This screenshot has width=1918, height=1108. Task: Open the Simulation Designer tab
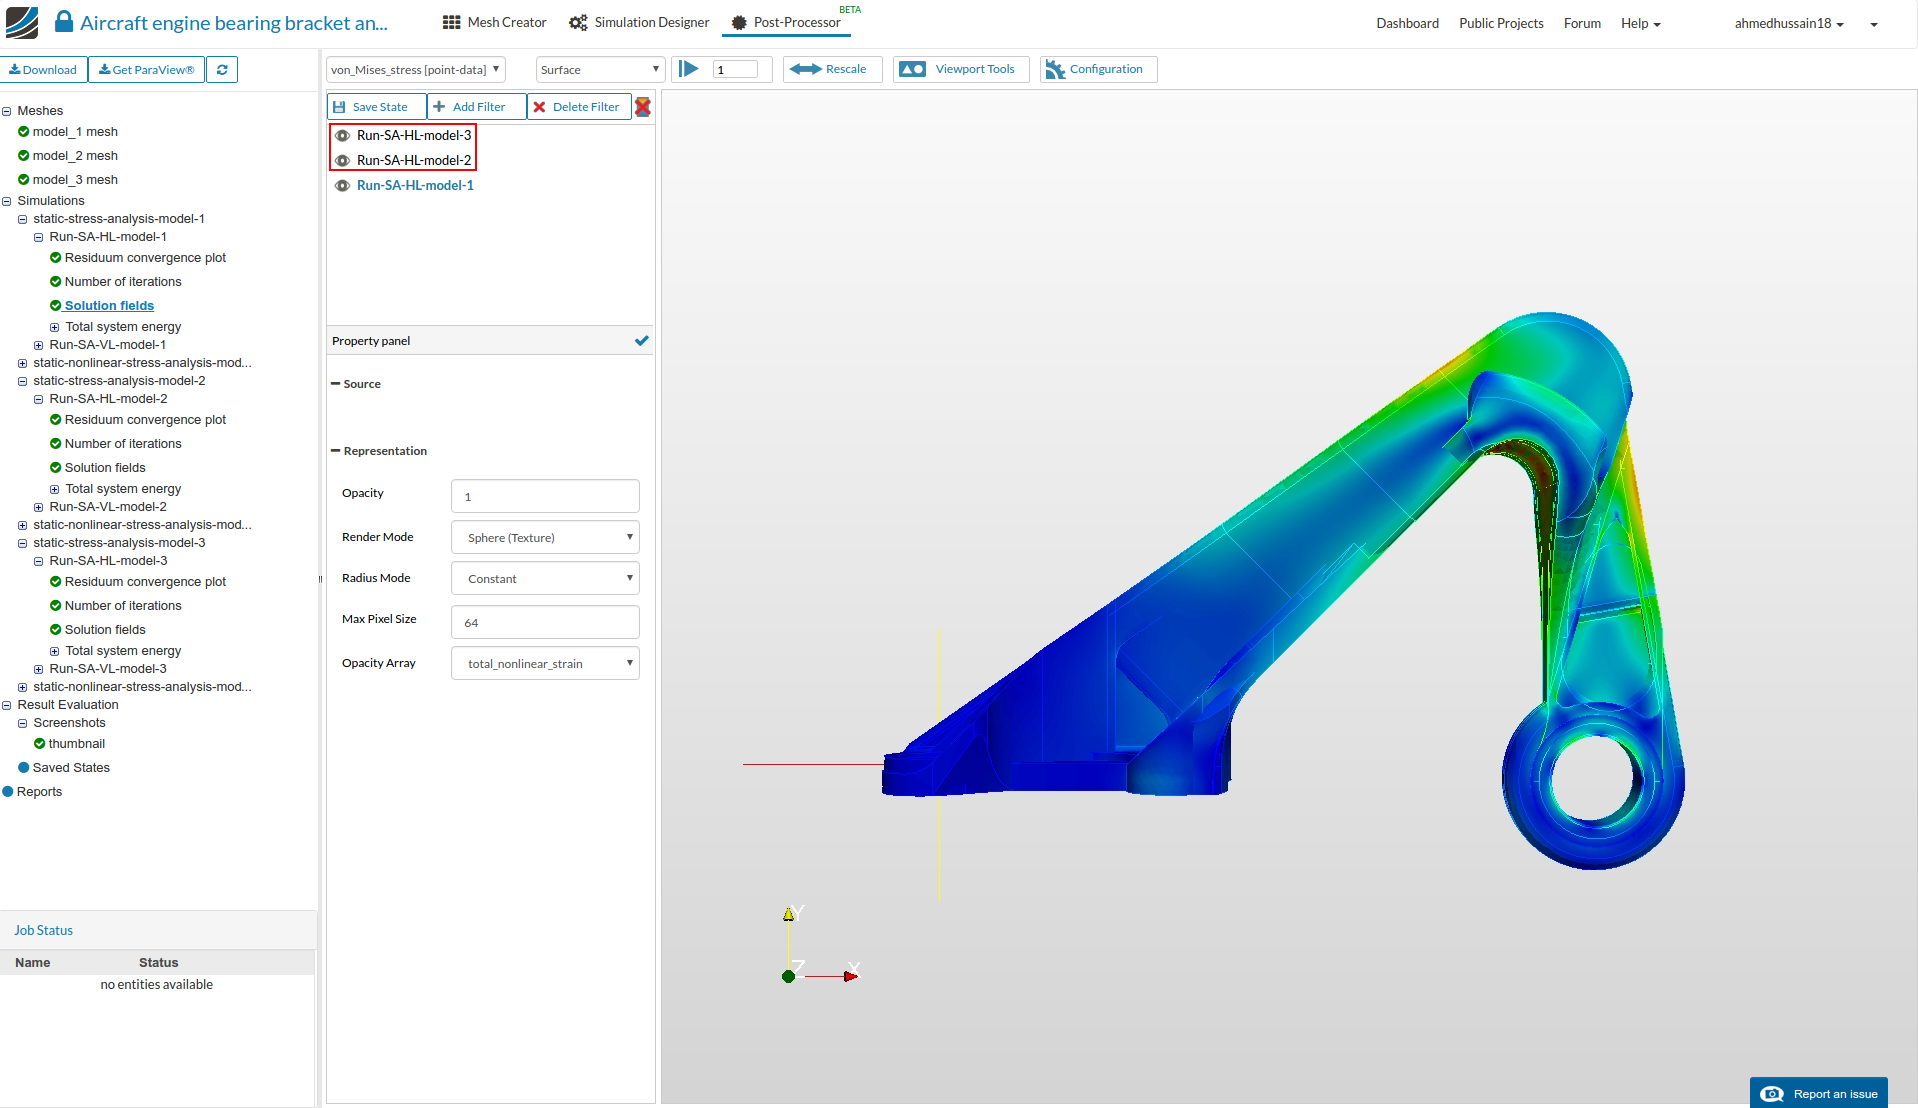tap(639, 23)
